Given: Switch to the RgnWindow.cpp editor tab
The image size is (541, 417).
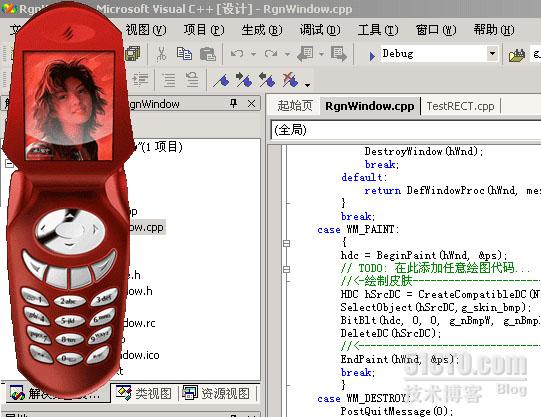Looking at the screenshot, I should (370, 106).
